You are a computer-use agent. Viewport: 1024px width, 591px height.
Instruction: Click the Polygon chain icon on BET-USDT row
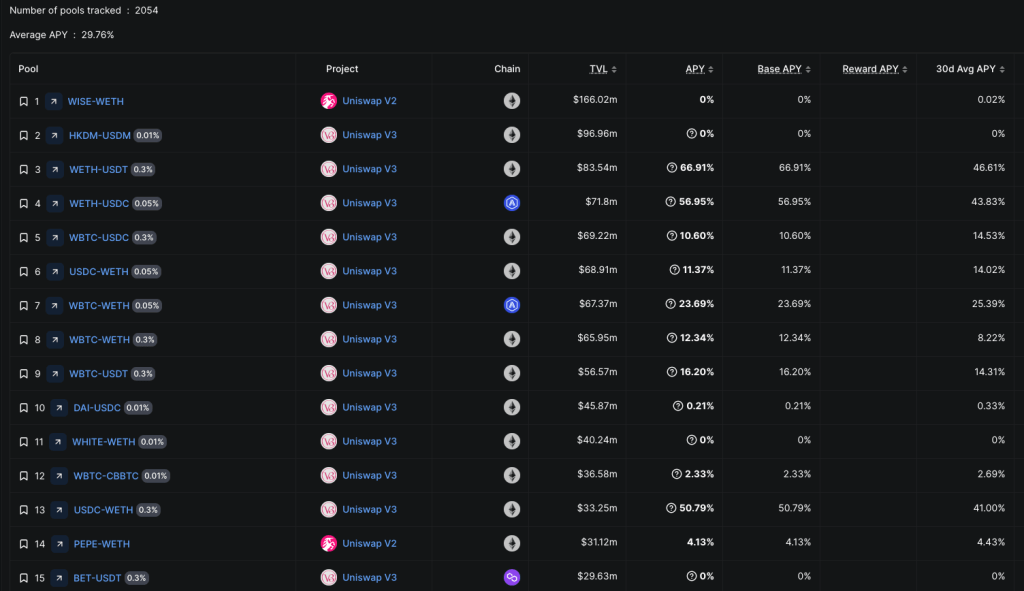click(512, 577)
